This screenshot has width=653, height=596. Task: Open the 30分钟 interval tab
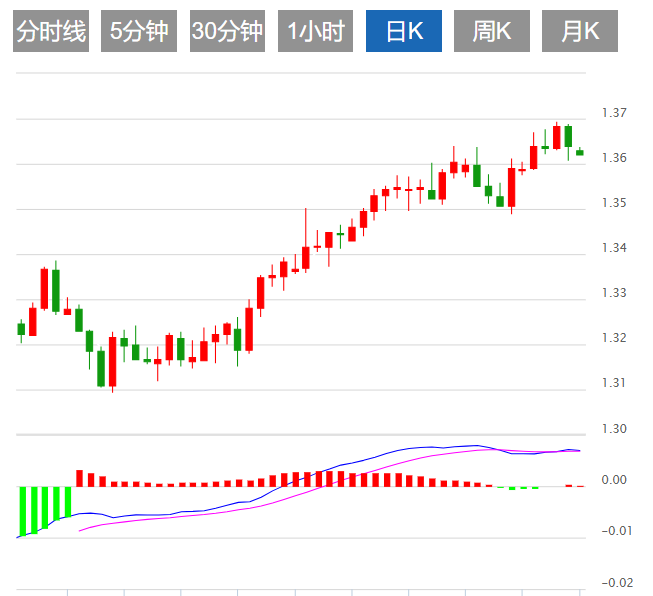click(x=227, y=32)
